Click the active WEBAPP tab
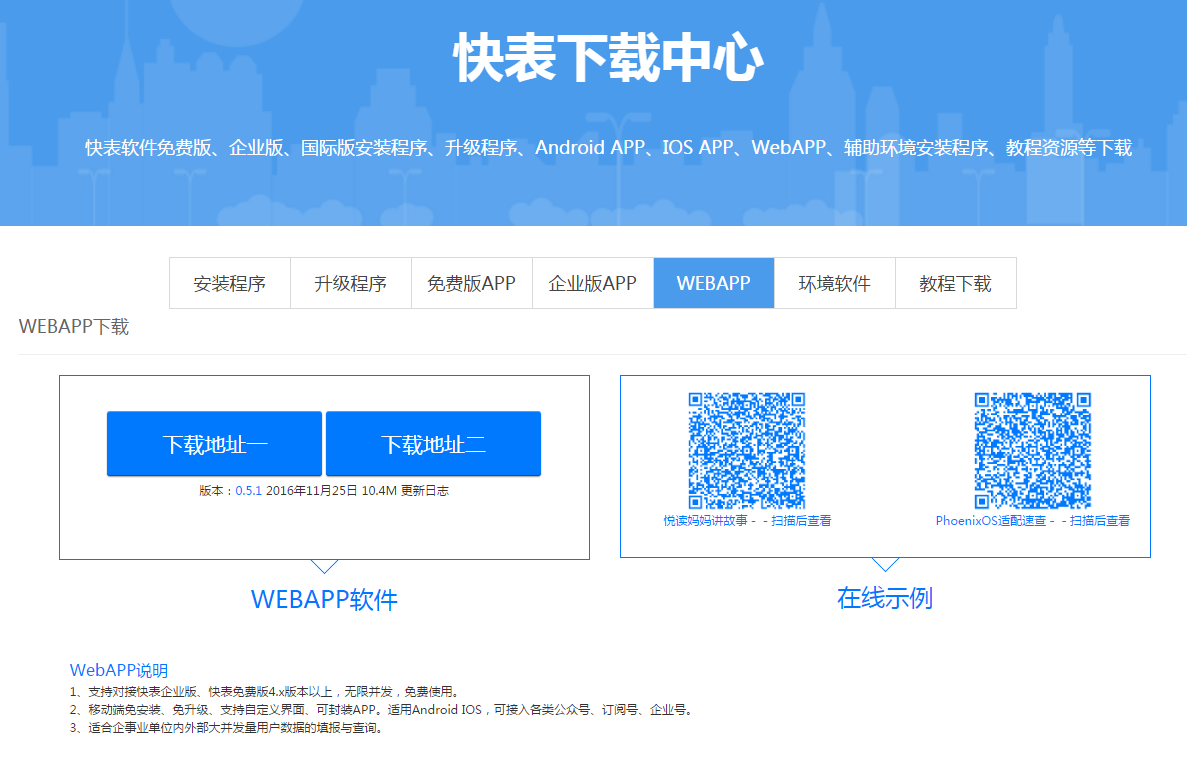The image size is (1187, 763). [714, 283]
